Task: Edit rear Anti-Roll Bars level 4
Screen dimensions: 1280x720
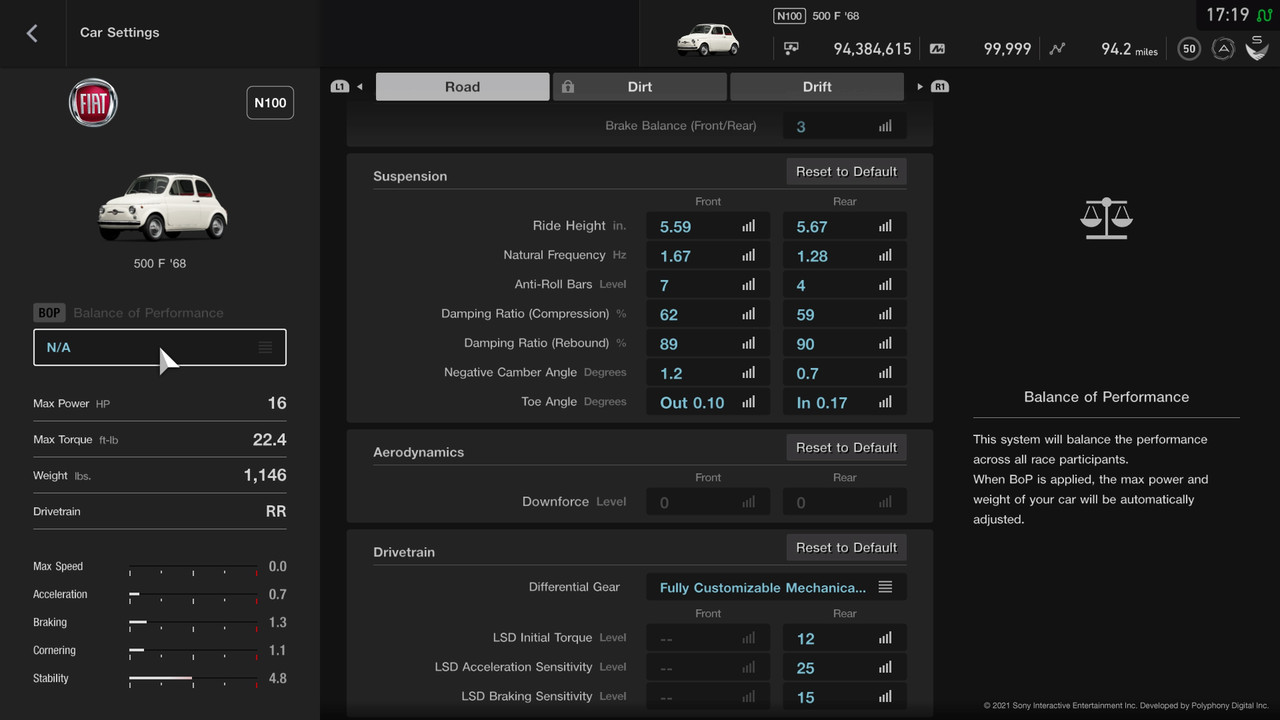Action: coord(845,285)
